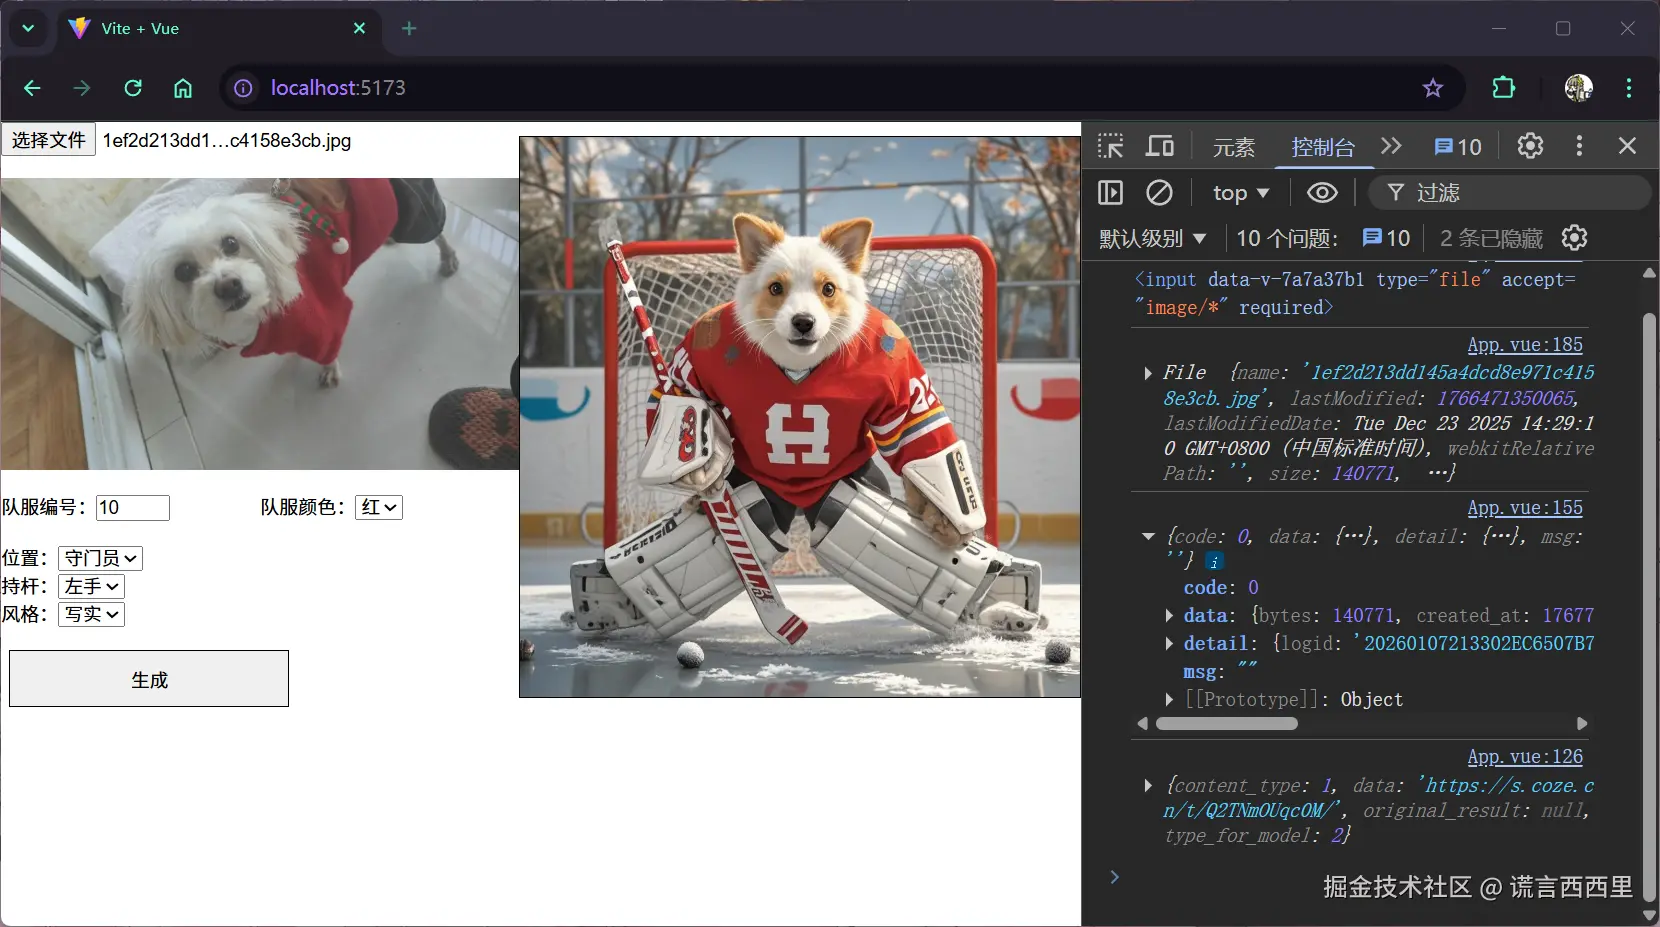This screenshot has height=927, width=1660.
Task: Reload the localhost page
Action: [x=133, y=88]
